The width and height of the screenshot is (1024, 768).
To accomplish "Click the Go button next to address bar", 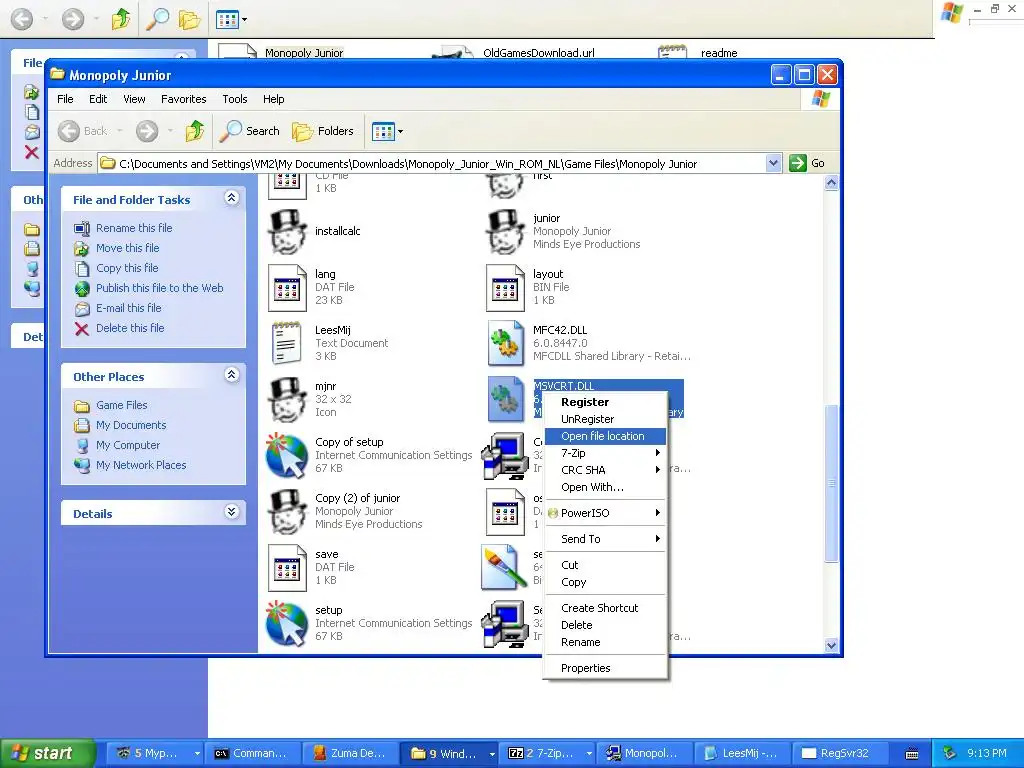I will (x=807, y=163).
